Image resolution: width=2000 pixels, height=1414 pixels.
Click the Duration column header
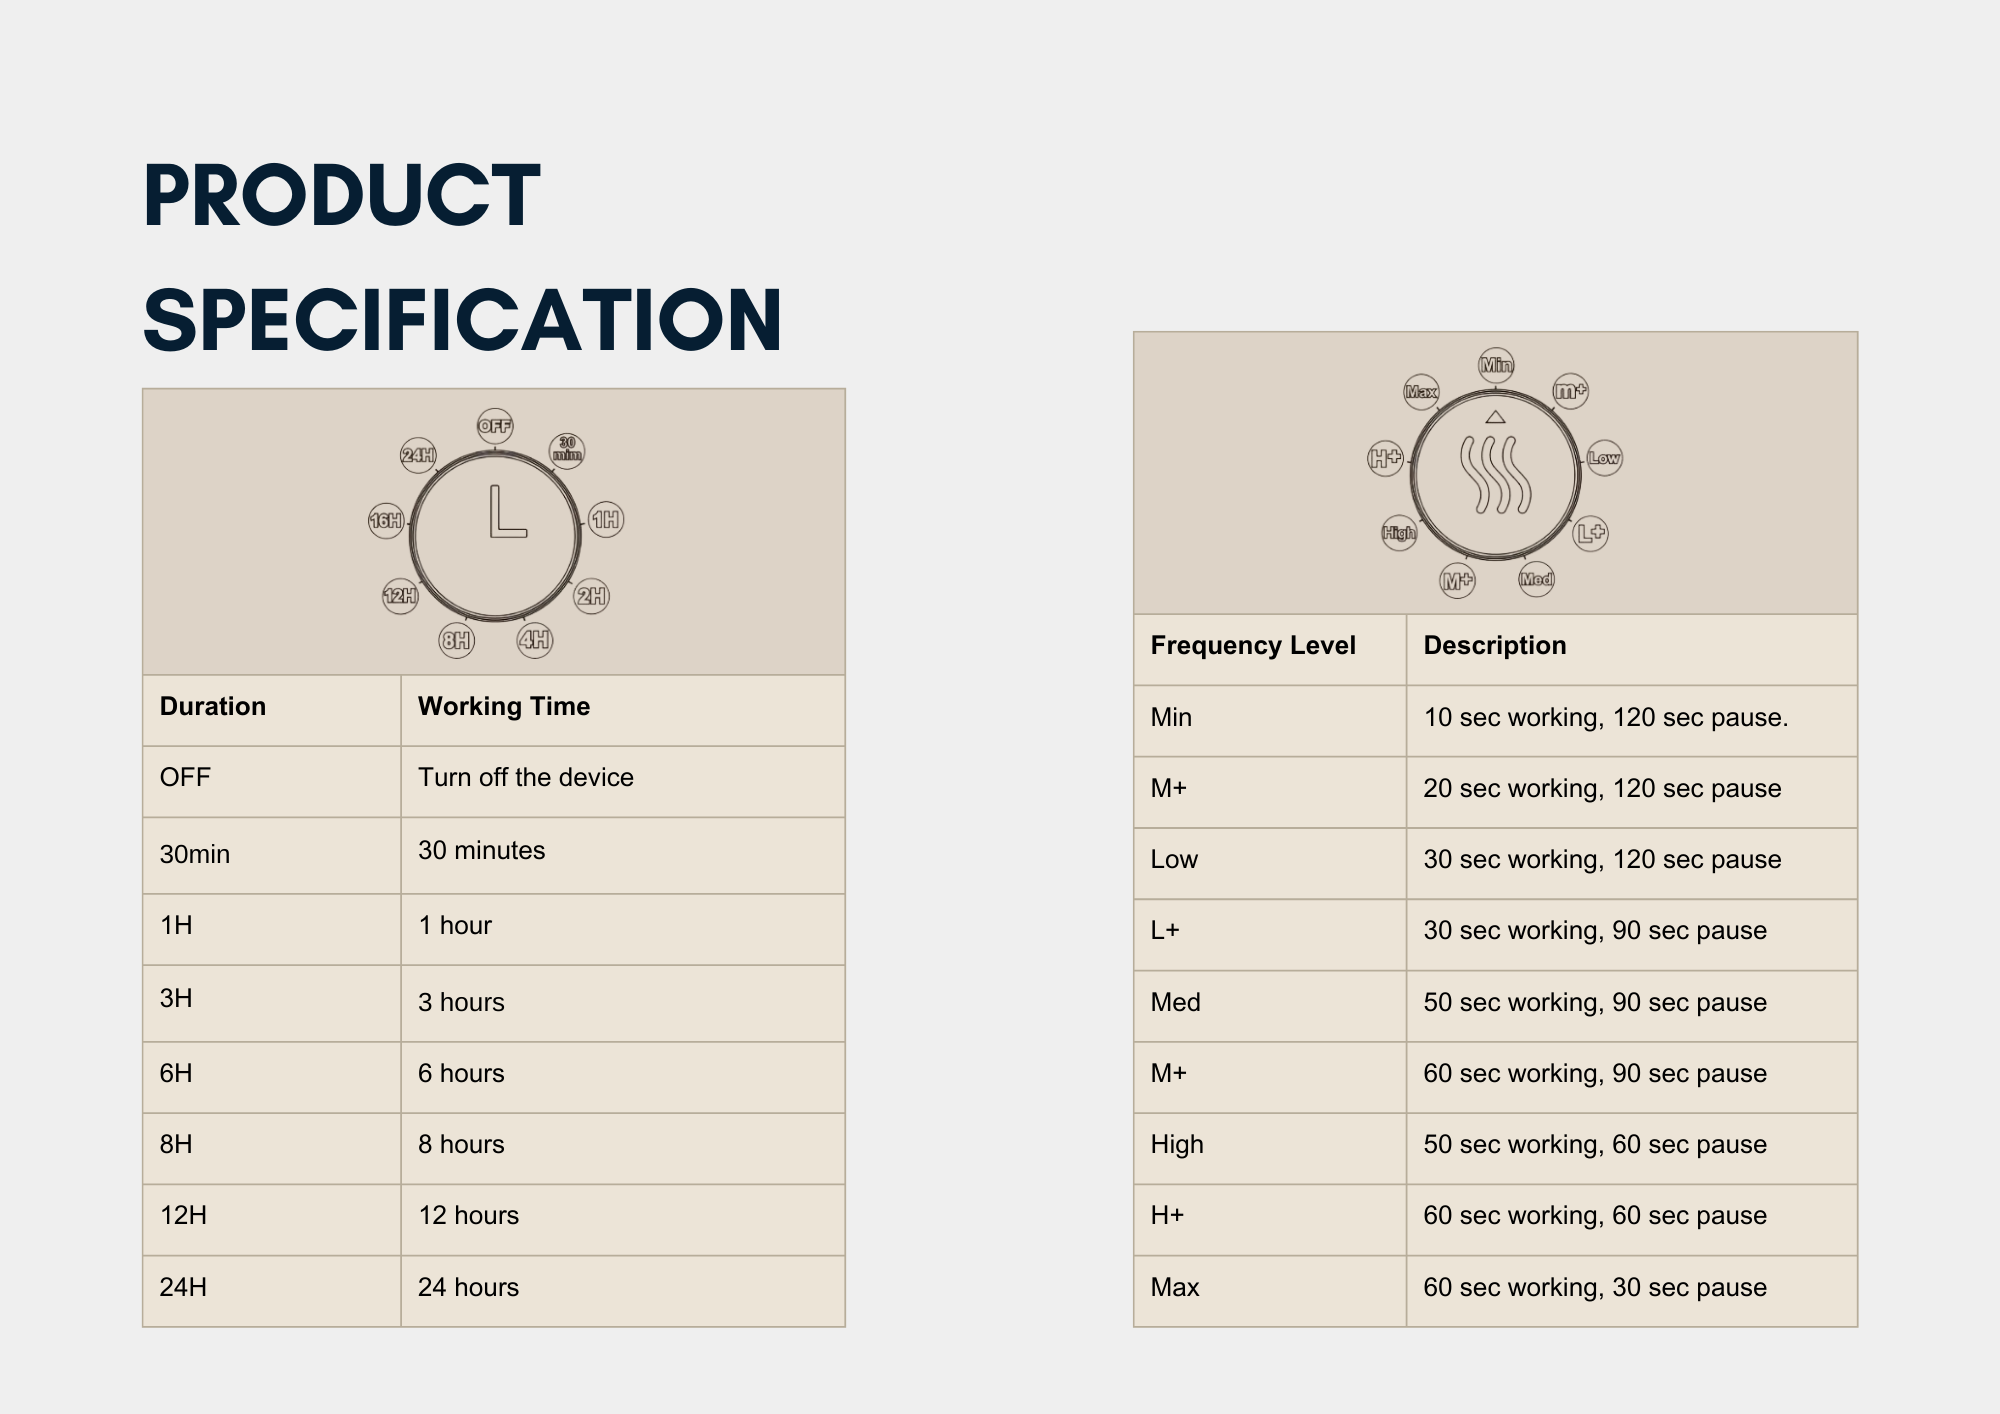tap(213, 706)
